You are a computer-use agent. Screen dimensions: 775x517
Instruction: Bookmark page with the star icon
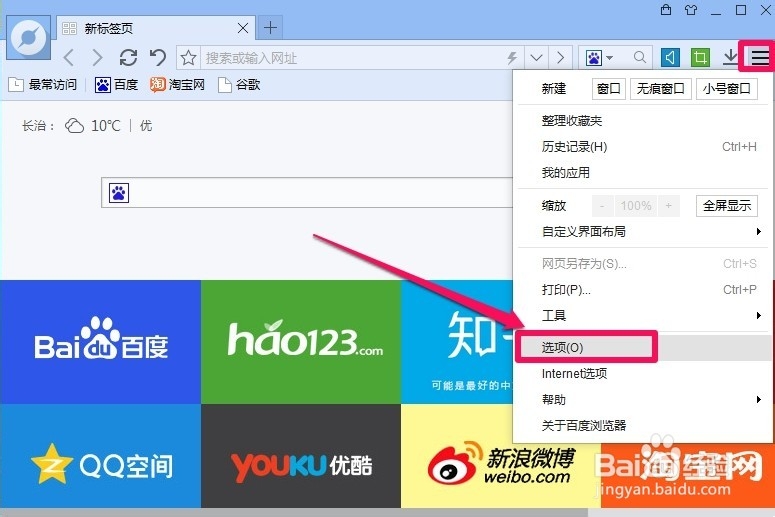(188, 58)
